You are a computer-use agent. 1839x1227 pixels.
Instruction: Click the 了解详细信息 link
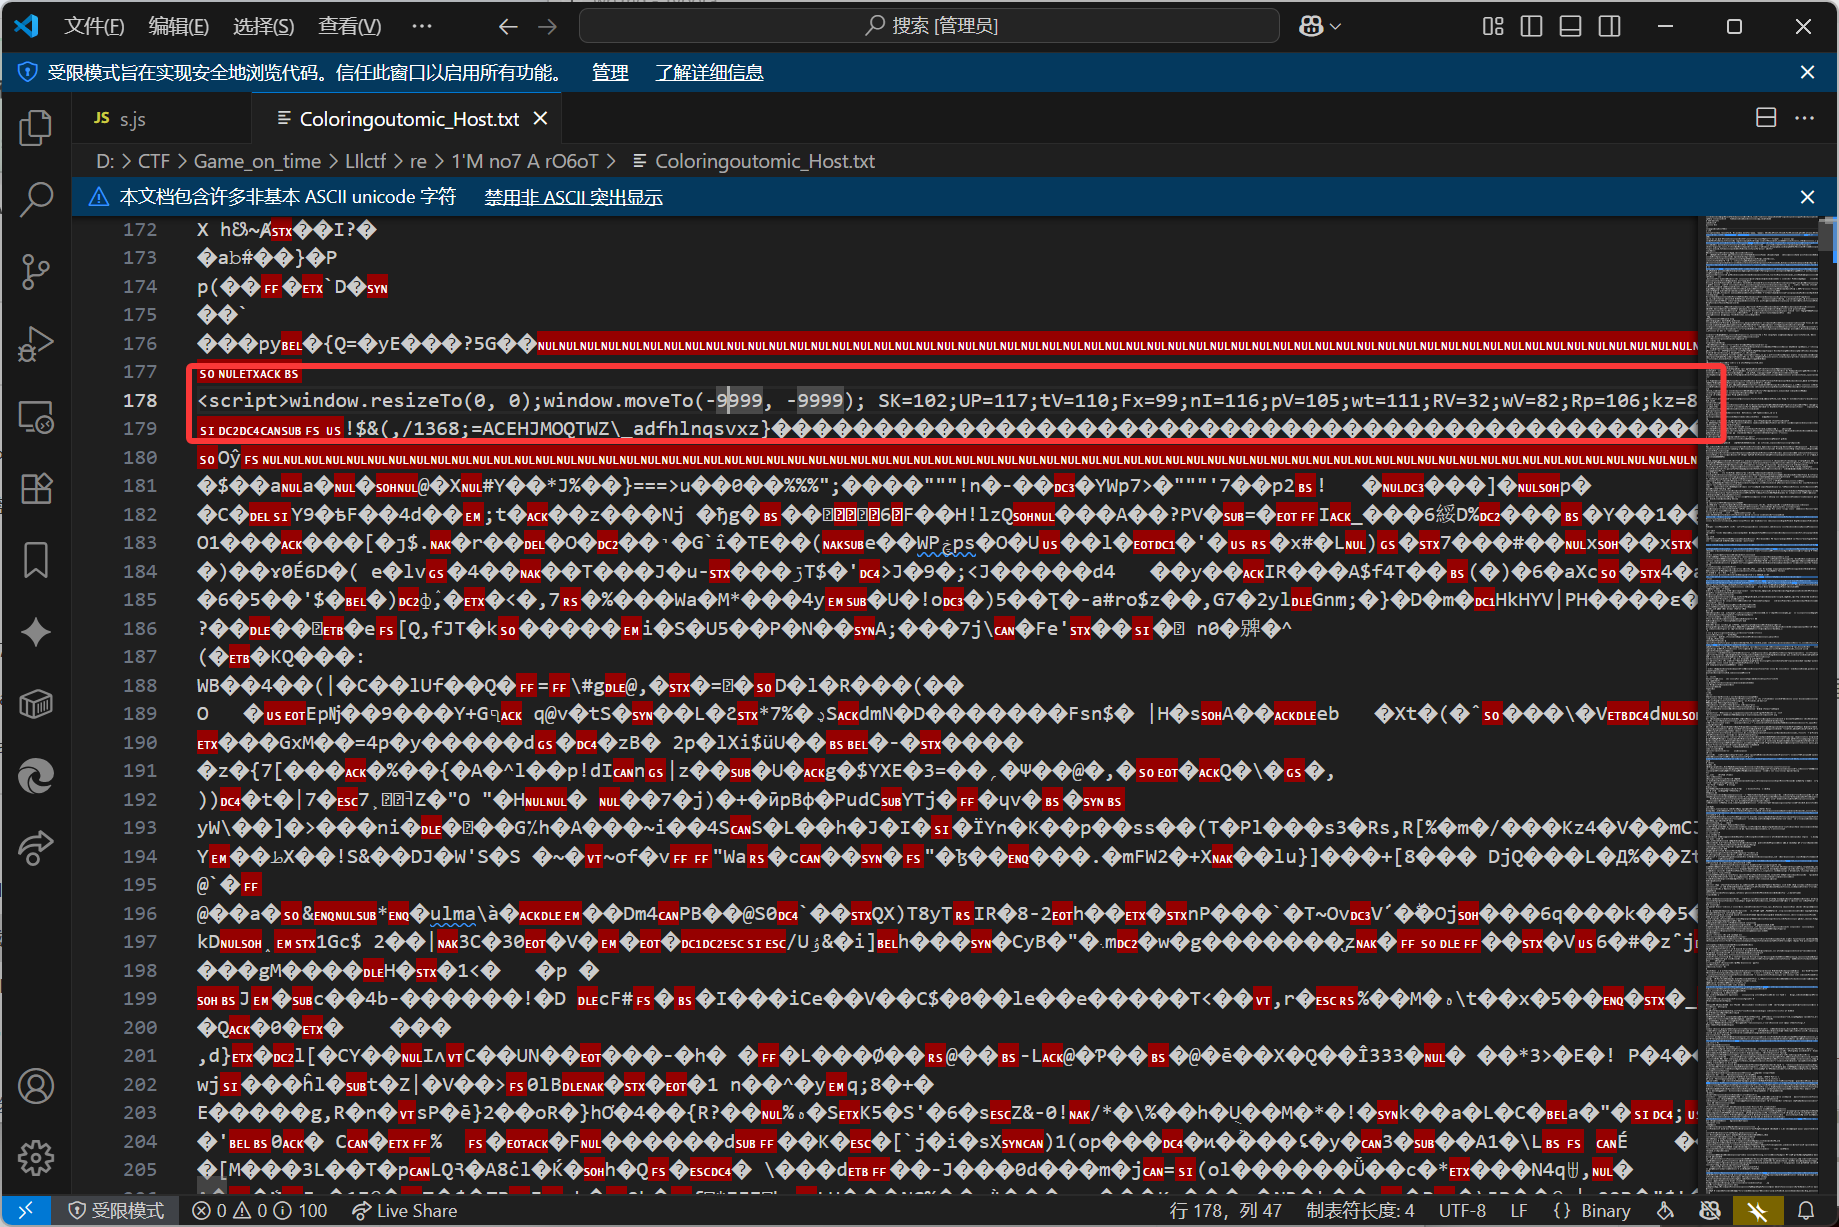(709, 72)
